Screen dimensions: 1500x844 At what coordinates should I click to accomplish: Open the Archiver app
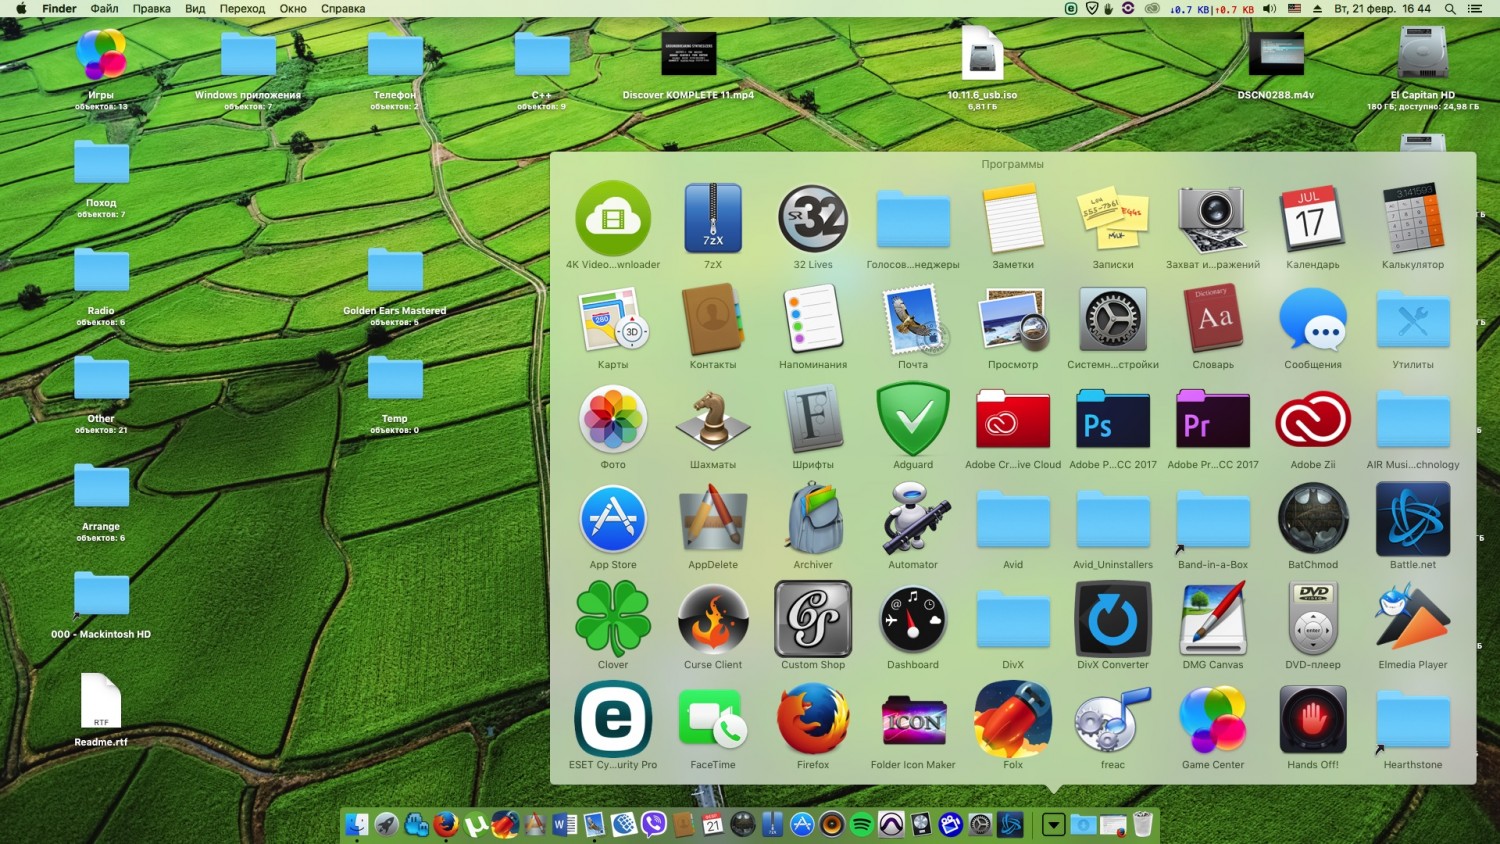tap(813, 518)
